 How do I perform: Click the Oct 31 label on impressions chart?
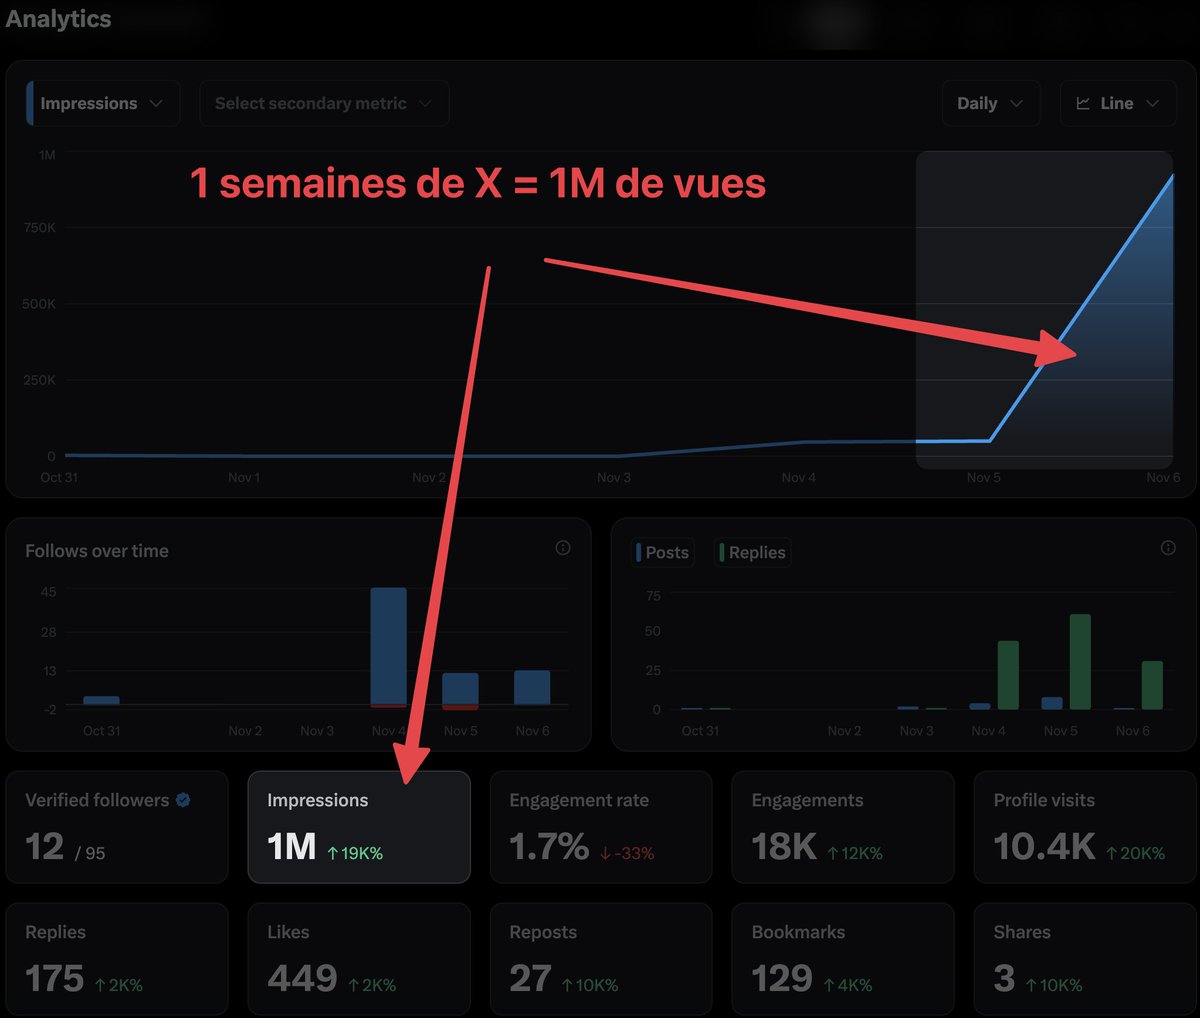[59, 477]
